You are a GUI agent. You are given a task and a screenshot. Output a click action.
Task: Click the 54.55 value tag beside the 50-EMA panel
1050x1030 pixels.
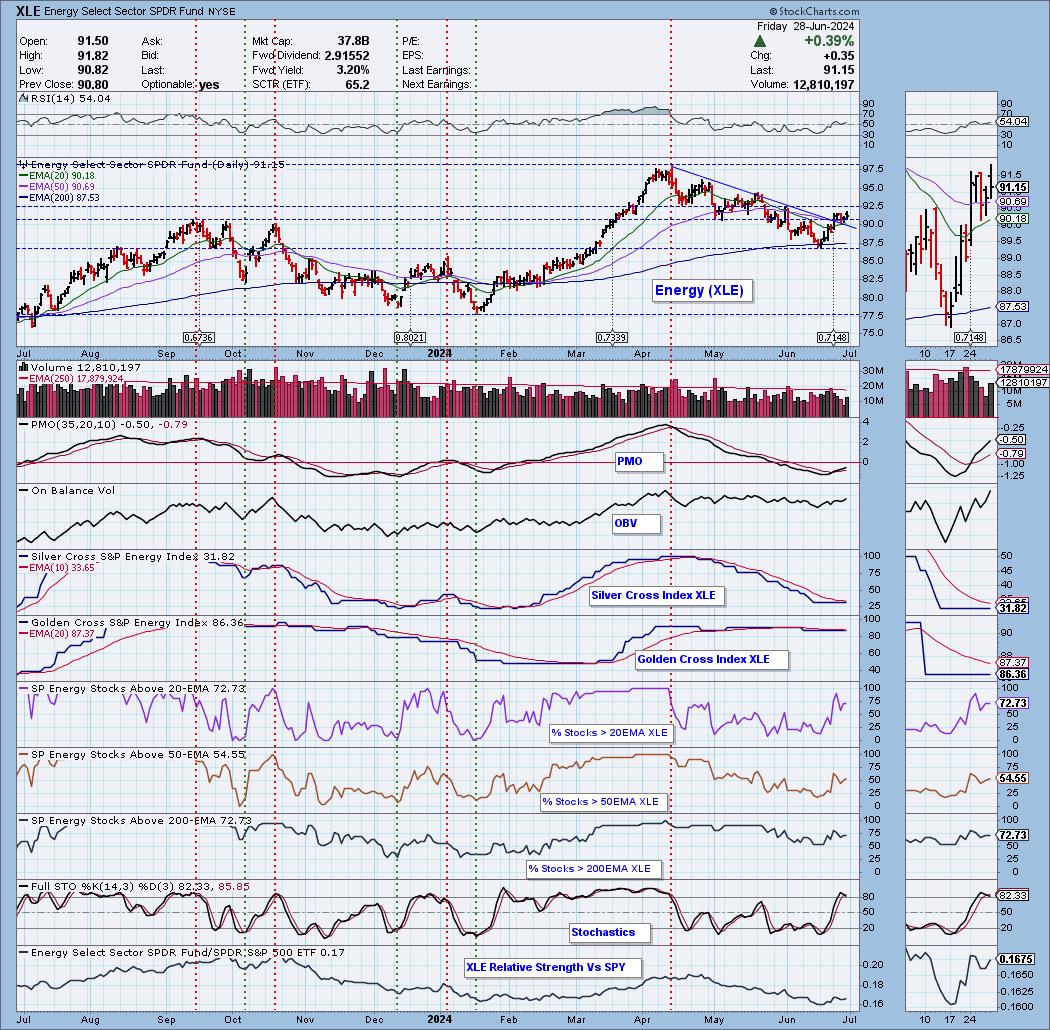(x=1013, y=778)
